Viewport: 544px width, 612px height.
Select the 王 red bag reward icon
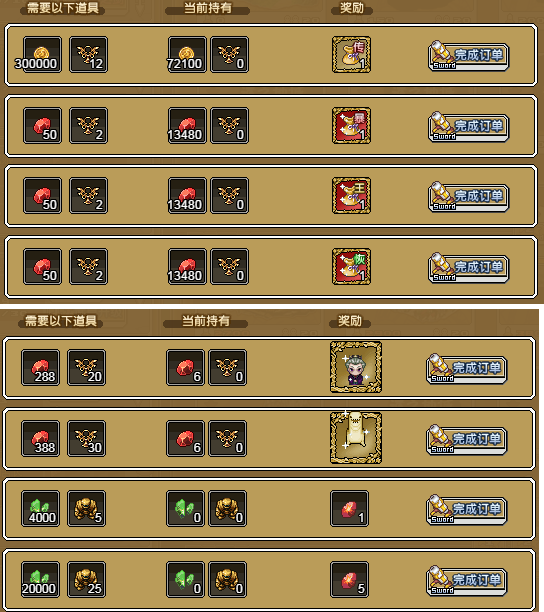(x=351, y=196)
